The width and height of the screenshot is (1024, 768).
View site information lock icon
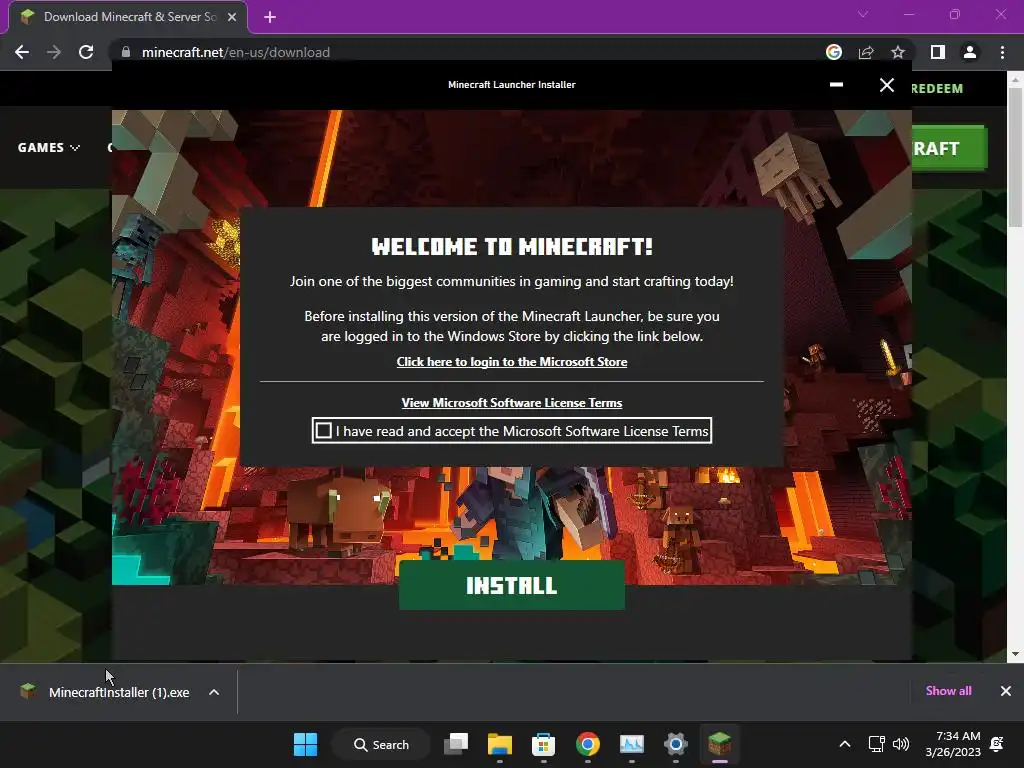pos(126,52)
